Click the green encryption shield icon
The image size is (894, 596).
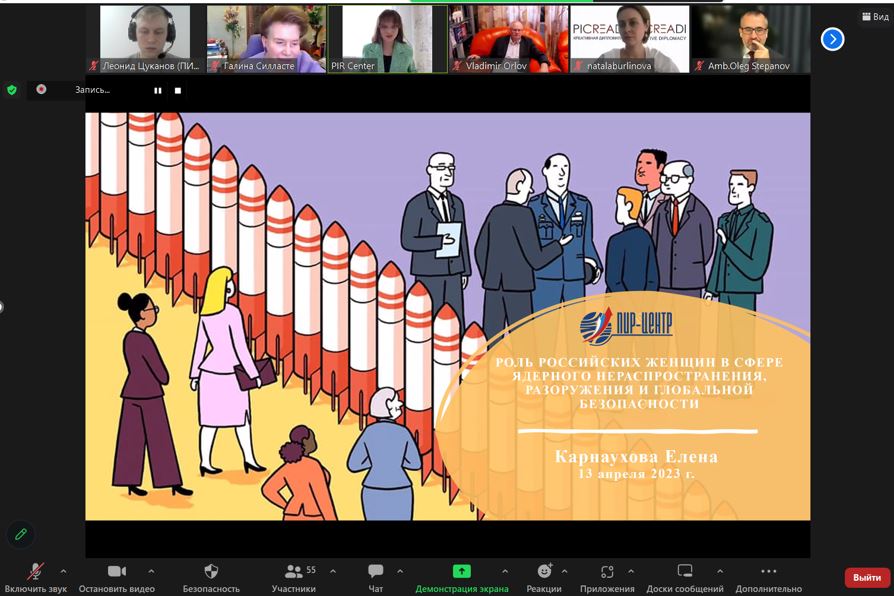coord(12,90)
